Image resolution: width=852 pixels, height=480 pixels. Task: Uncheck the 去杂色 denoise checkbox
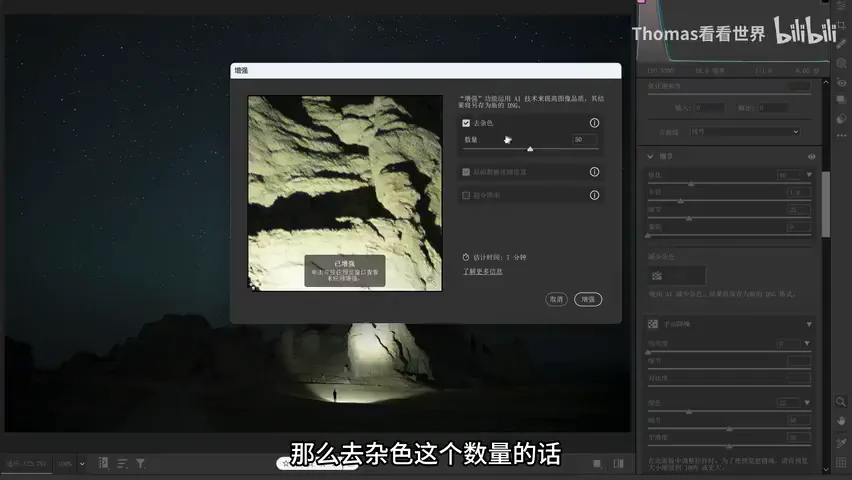466,123
